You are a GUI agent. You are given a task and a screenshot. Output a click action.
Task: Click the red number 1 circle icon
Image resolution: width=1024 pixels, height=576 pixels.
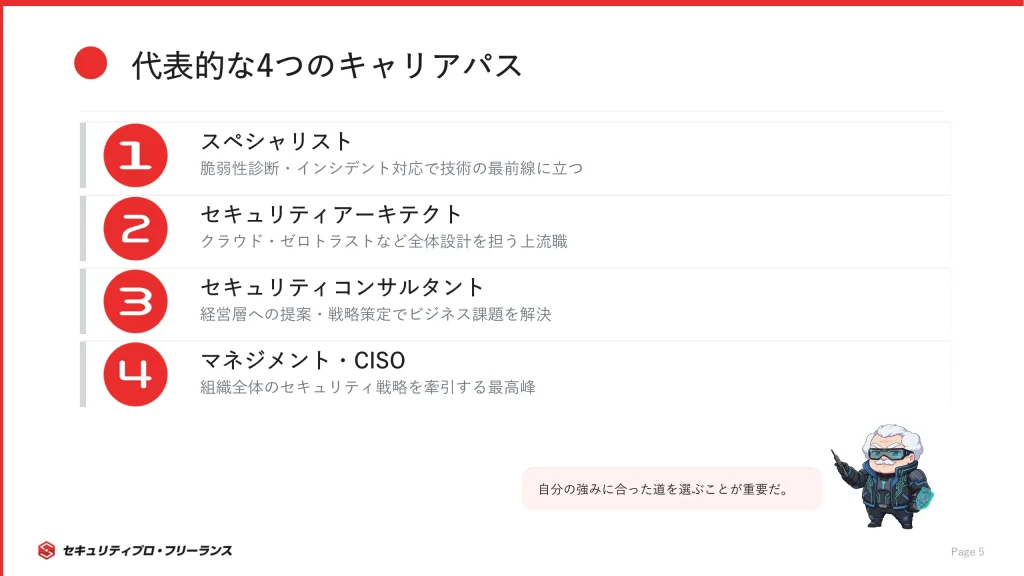[135, 155]
